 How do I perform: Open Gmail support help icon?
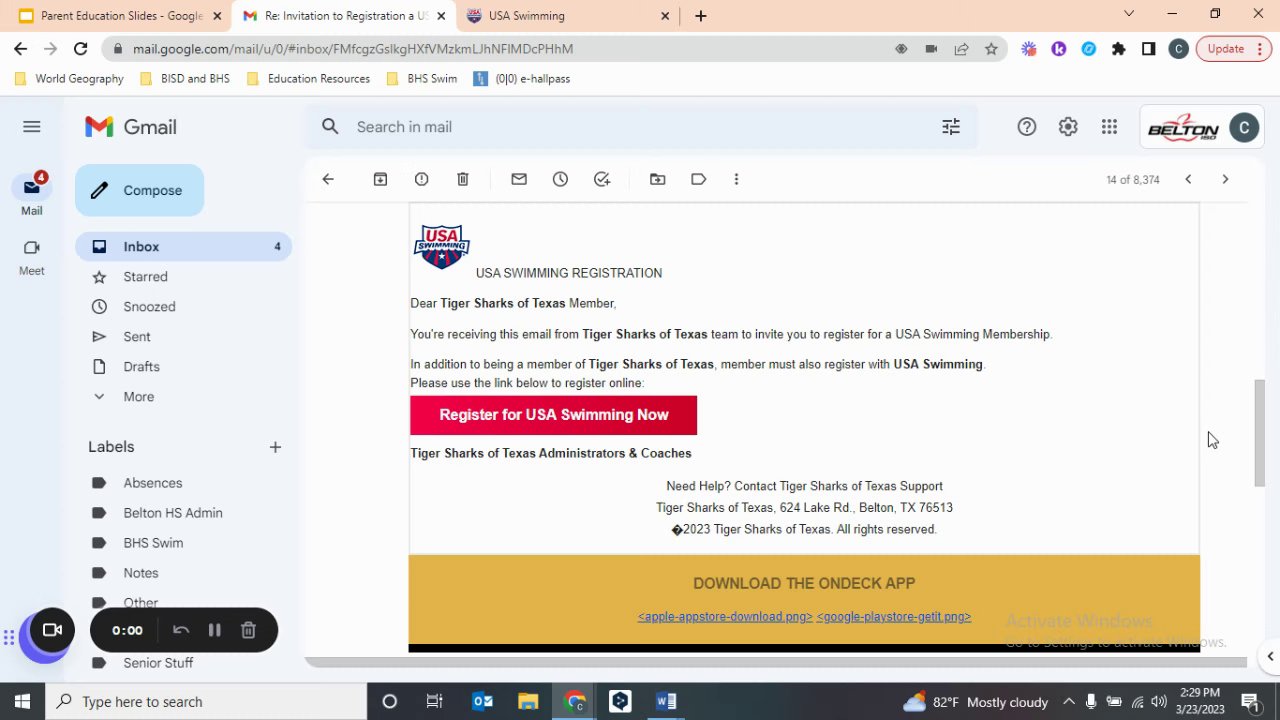tap(1027, 126)
